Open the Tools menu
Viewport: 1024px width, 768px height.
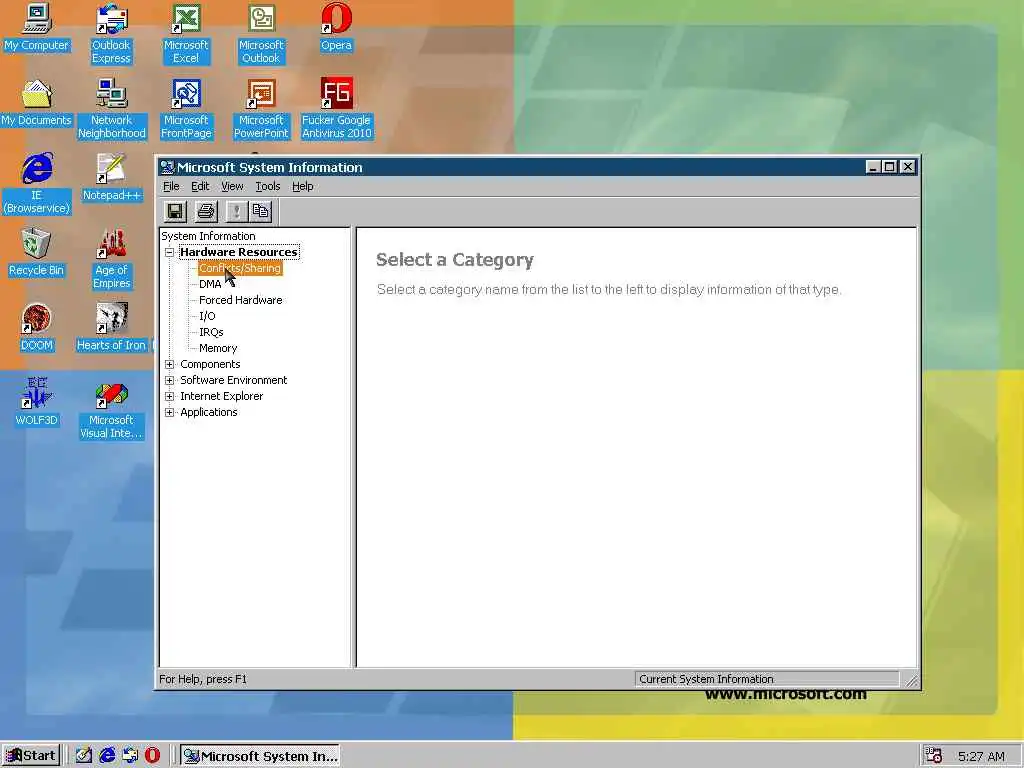[267, 186]
